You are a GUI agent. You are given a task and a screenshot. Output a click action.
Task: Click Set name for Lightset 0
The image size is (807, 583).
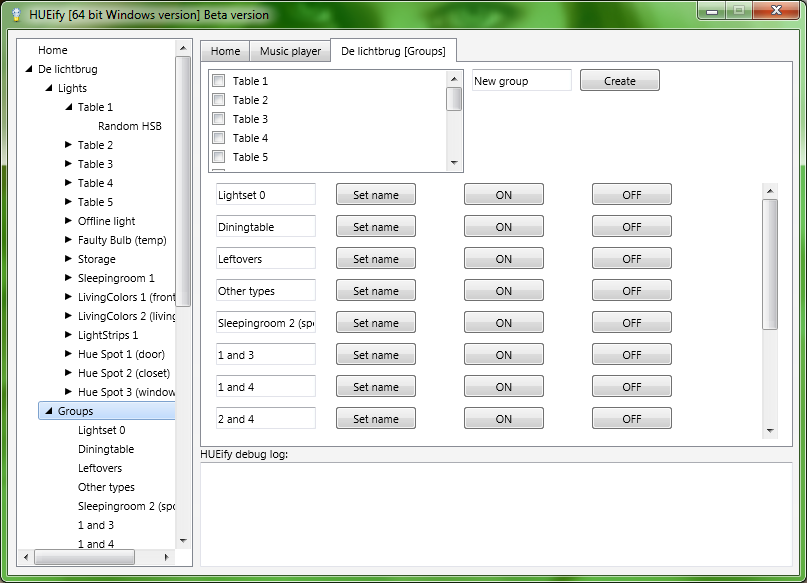coord(376,195)
